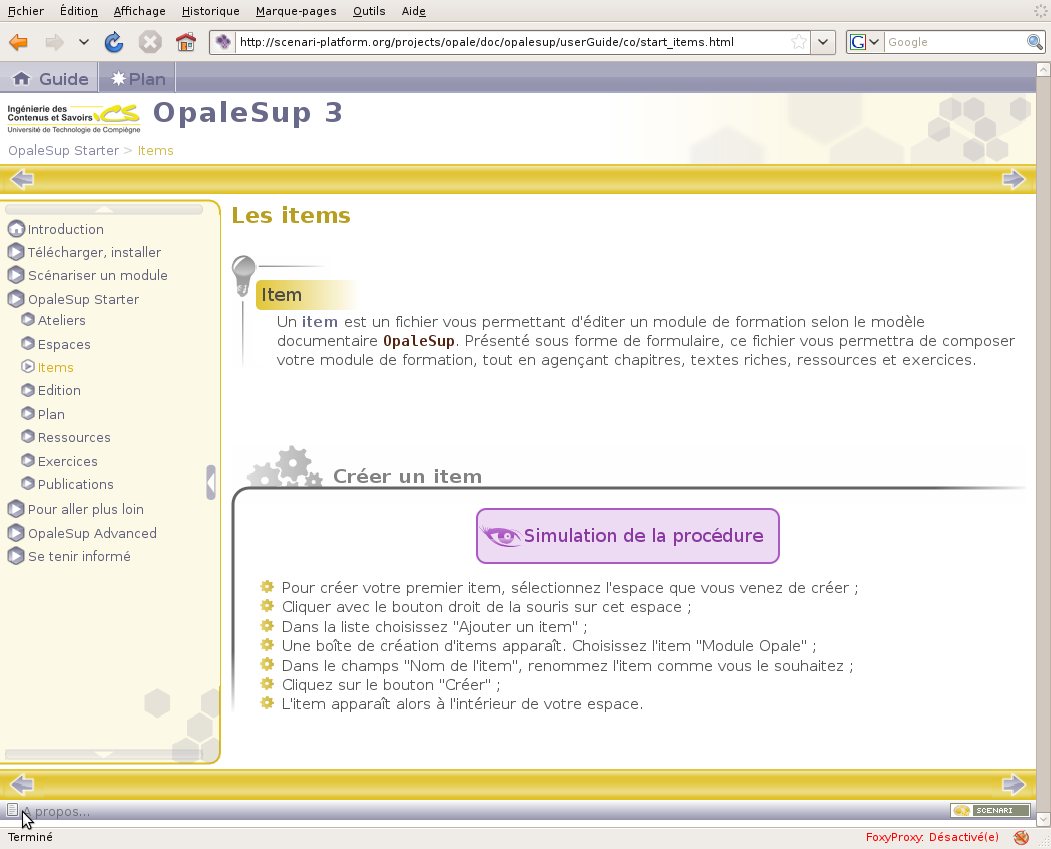This screenshot has height=849, width=1051.
Task: Click the site favicon in the address bar
Action: 223,42
